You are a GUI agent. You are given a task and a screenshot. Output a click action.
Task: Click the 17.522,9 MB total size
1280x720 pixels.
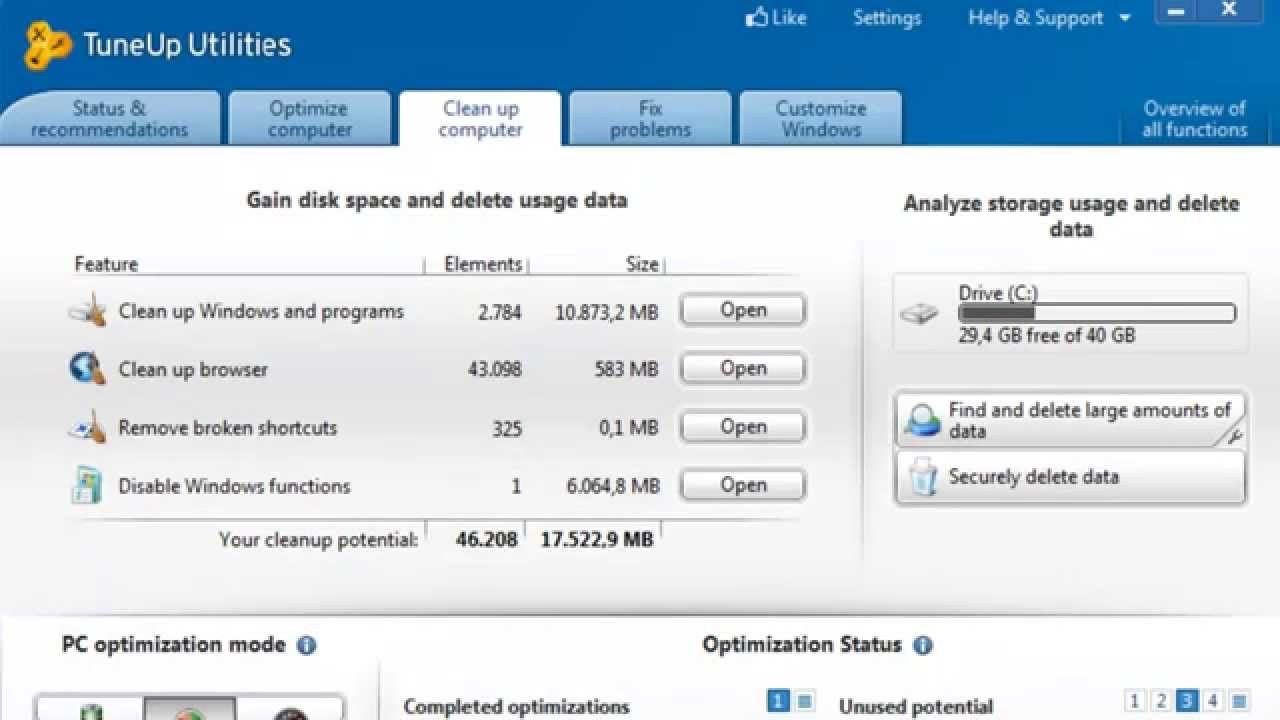(597, 540)
